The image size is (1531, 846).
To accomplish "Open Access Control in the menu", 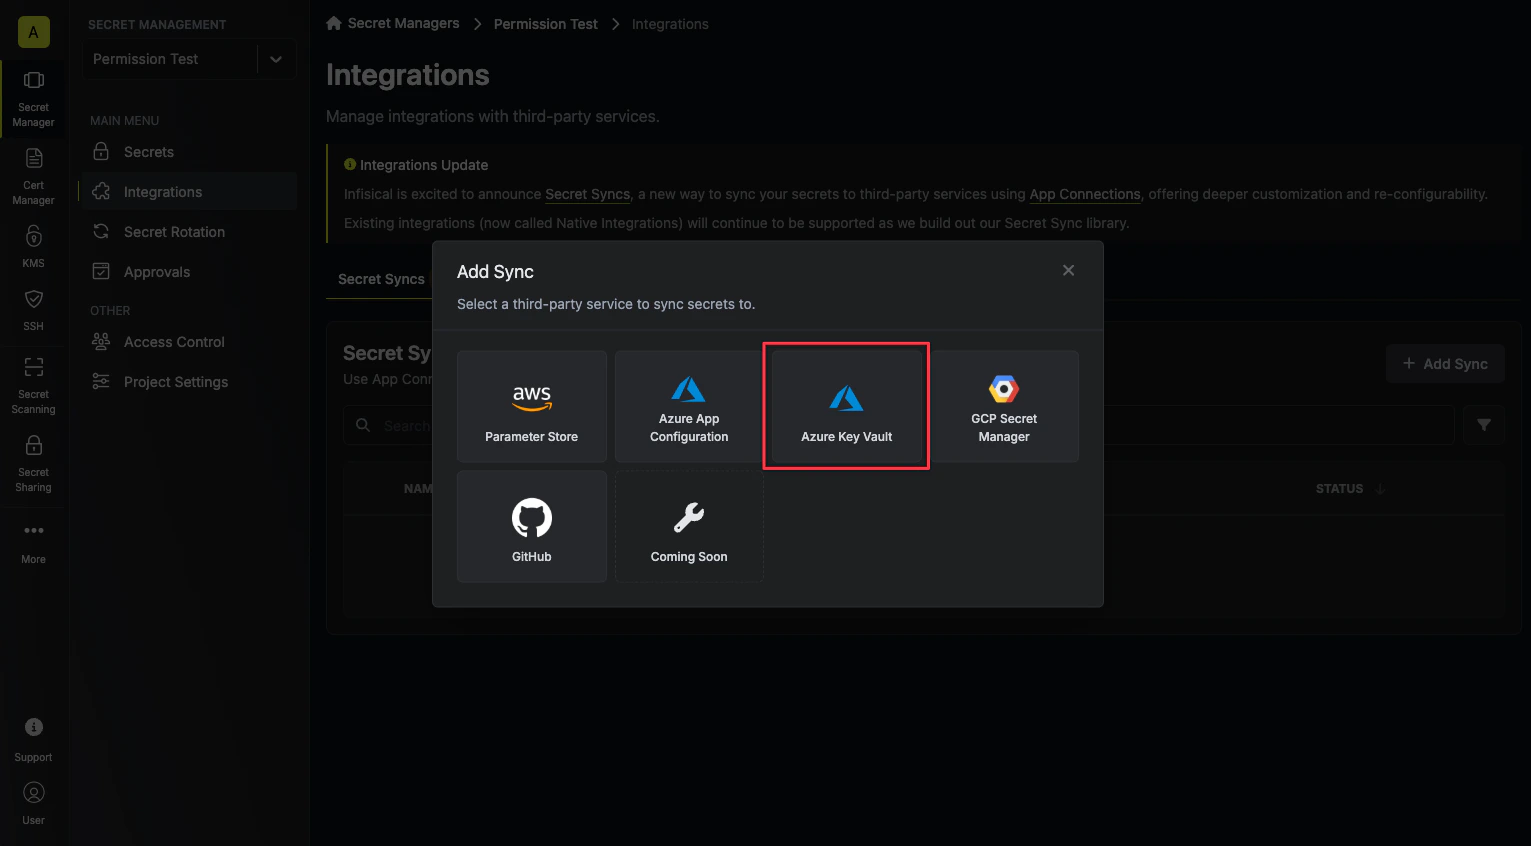I will coord(188,342).
